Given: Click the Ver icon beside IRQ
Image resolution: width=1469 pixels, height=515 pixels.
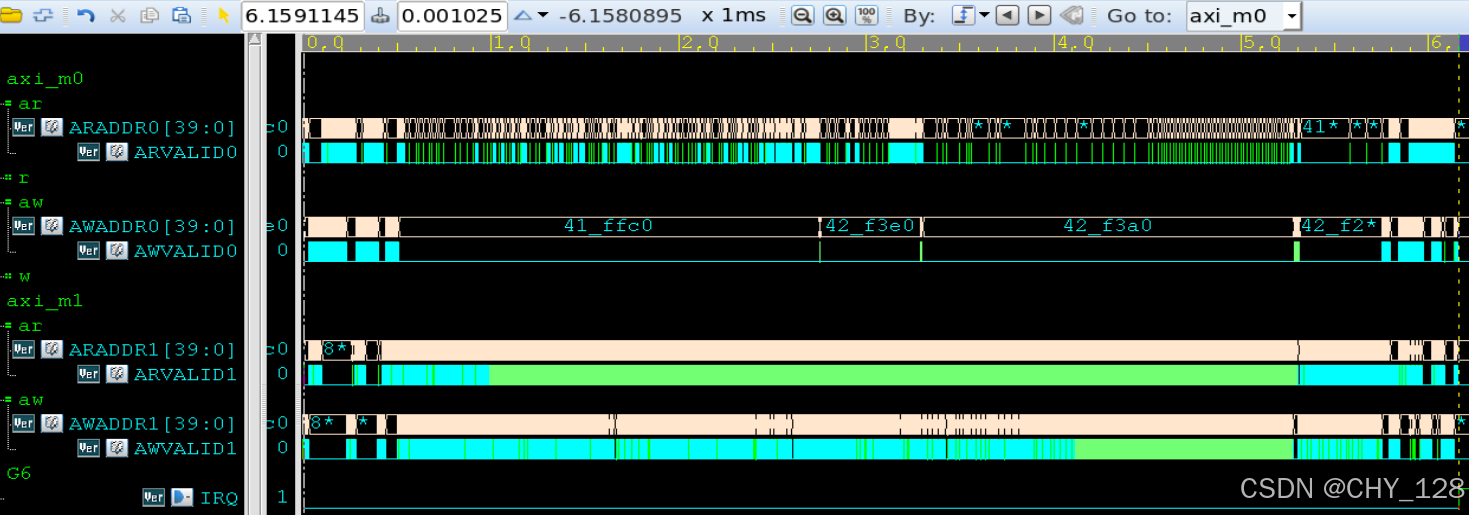Looking at the screenshot, I should (153, 497).
